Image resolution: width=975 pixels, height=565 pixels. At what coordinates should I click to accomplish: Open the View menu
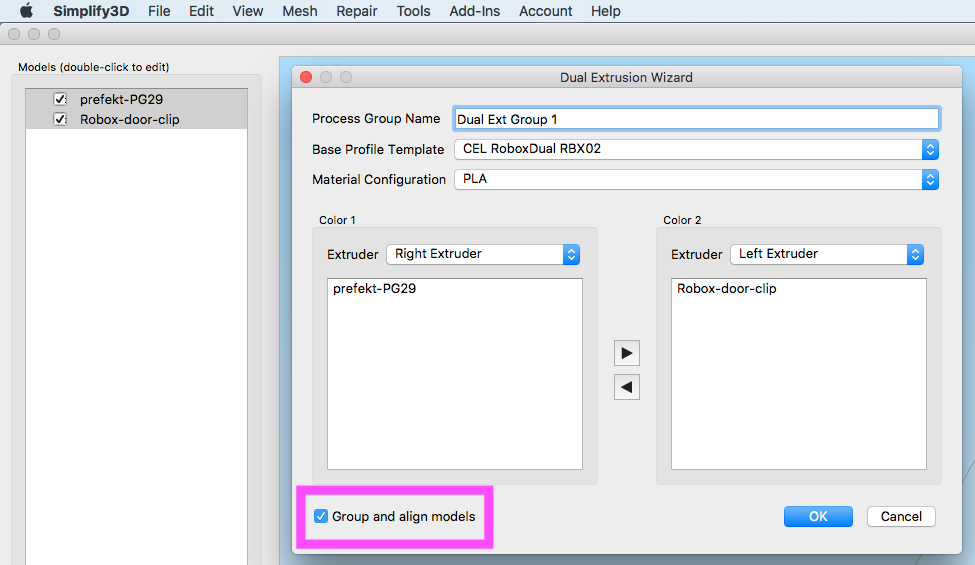[247, 11]
